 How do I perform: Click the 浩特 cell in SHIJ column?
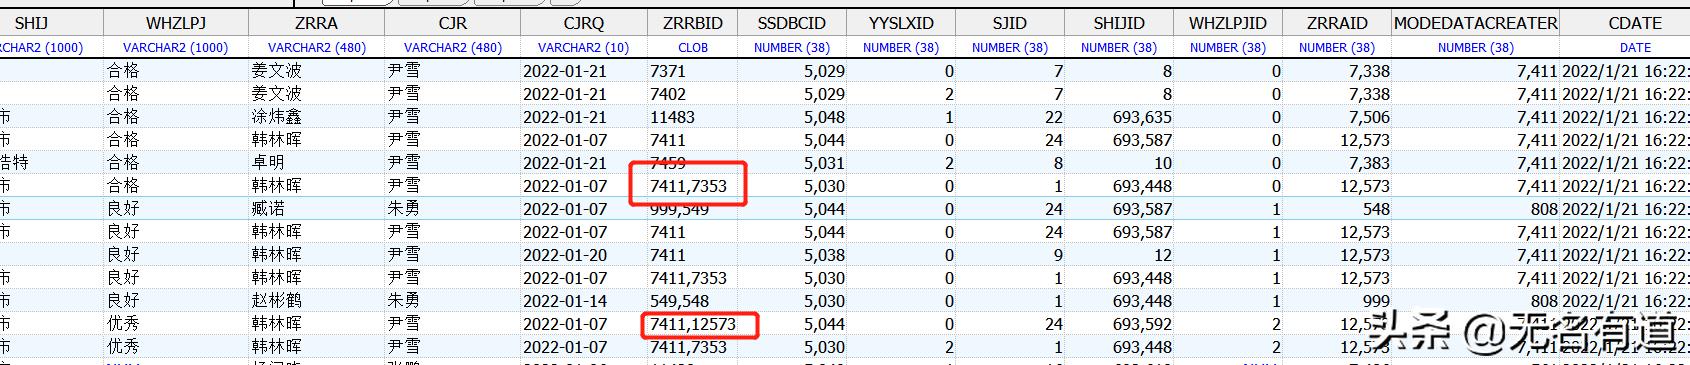(14, 163)
